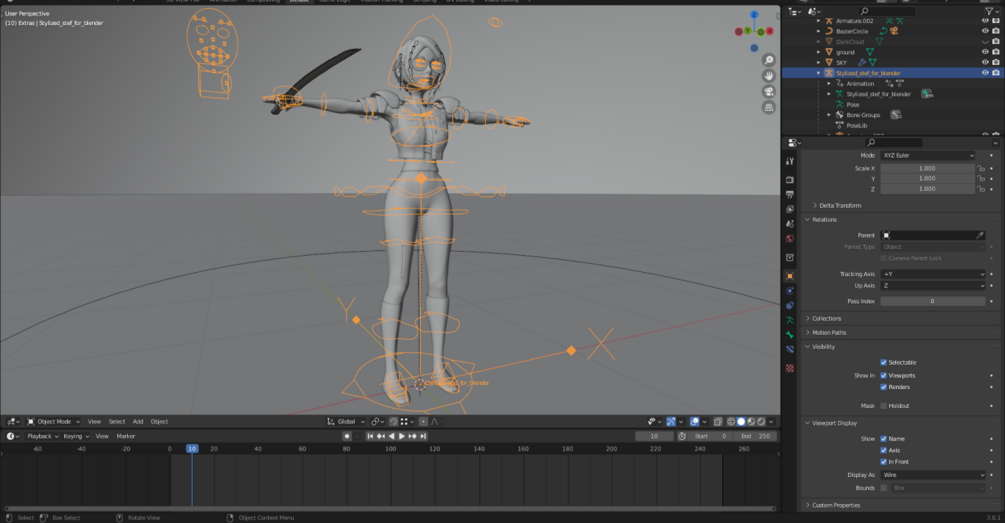Open the Keying popover in timeline
This screenshot has height=523, width=1005.
pyautogui.click(x=76, y=436)
